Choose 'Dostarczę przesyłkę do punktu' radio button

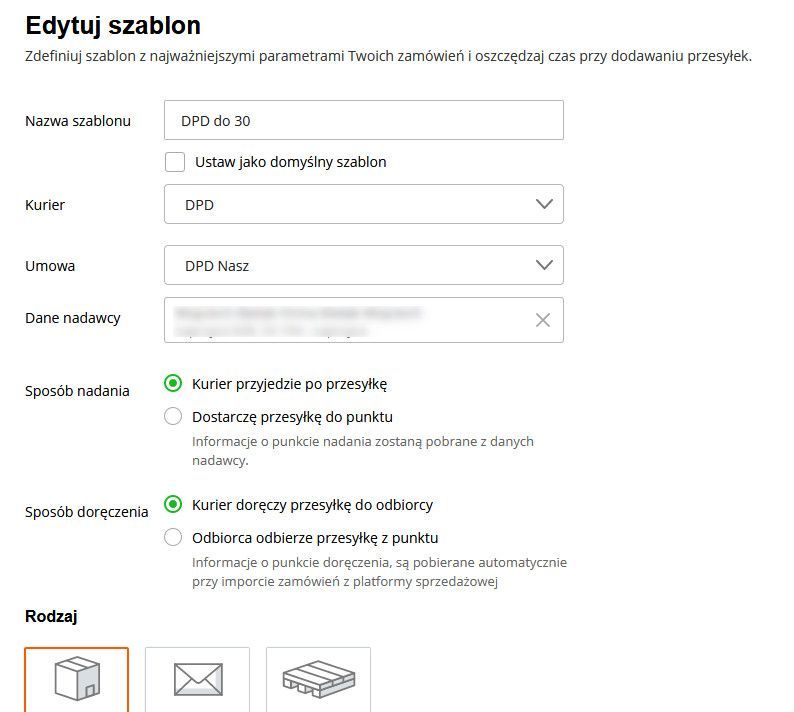pos(173,416)
